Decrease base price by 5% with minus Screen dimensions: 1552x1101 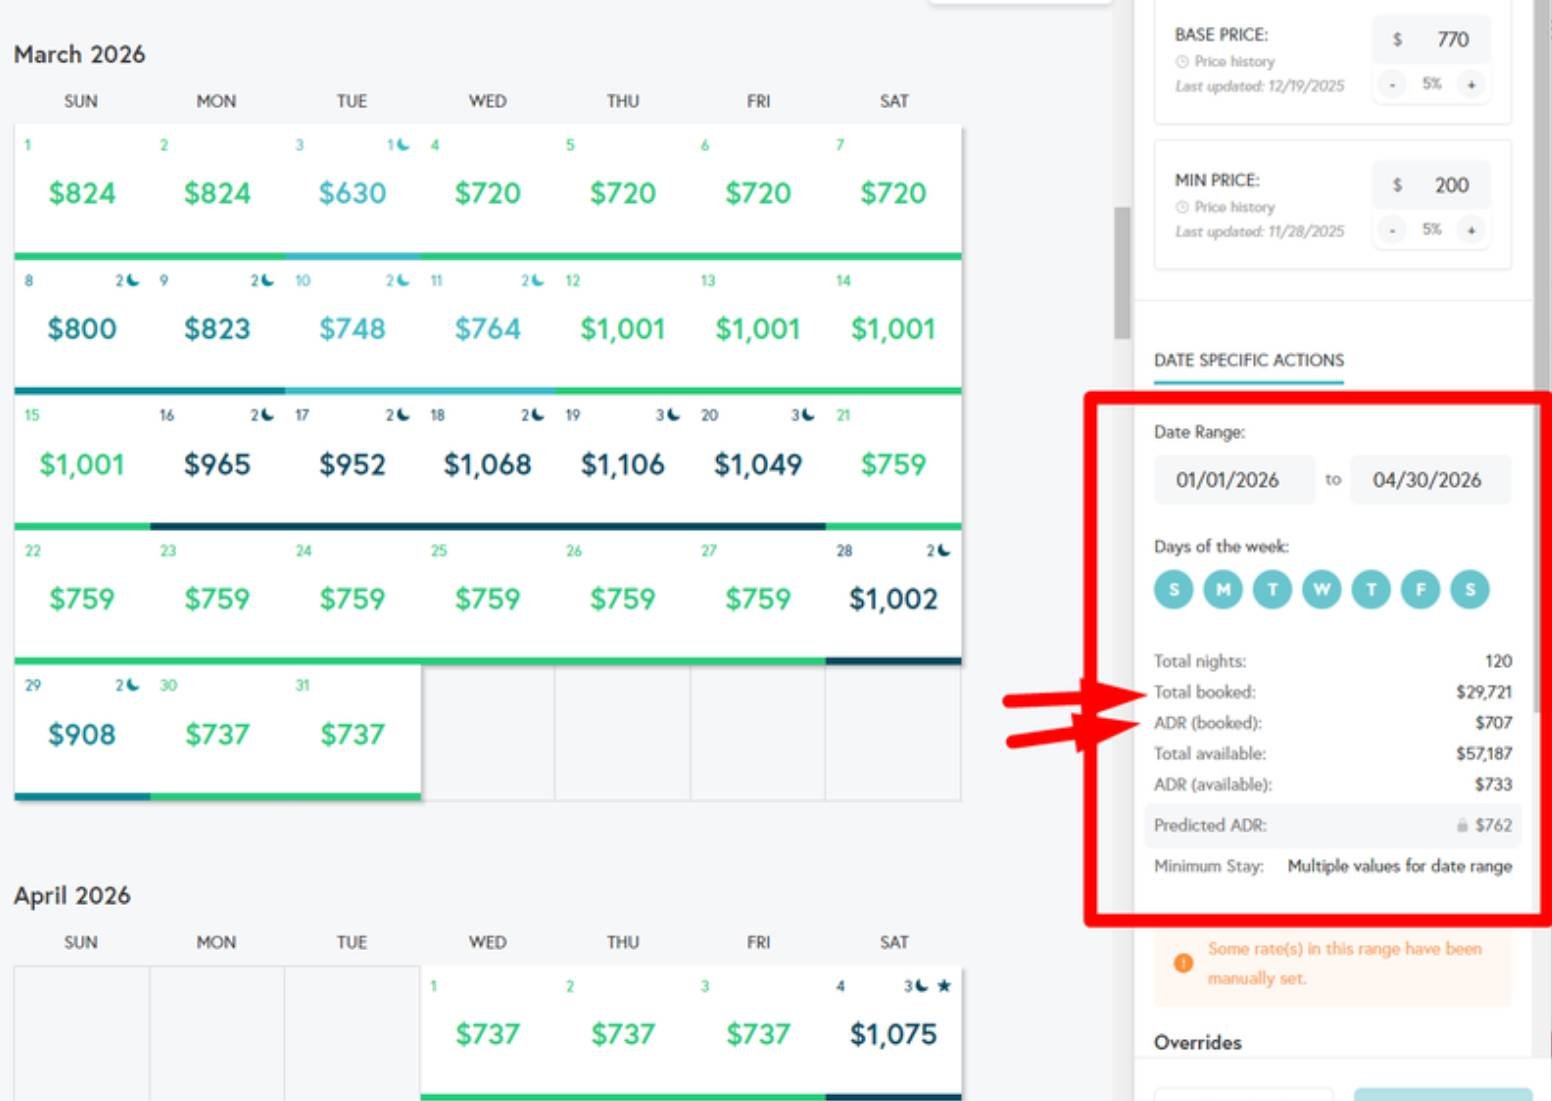[x=1392, y=85]
